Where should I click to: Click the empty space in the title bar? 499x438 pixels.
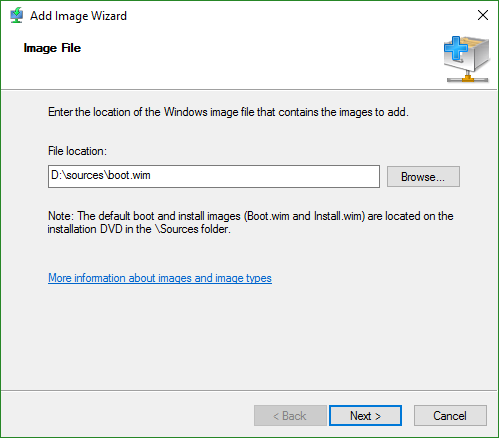point(300,15)
